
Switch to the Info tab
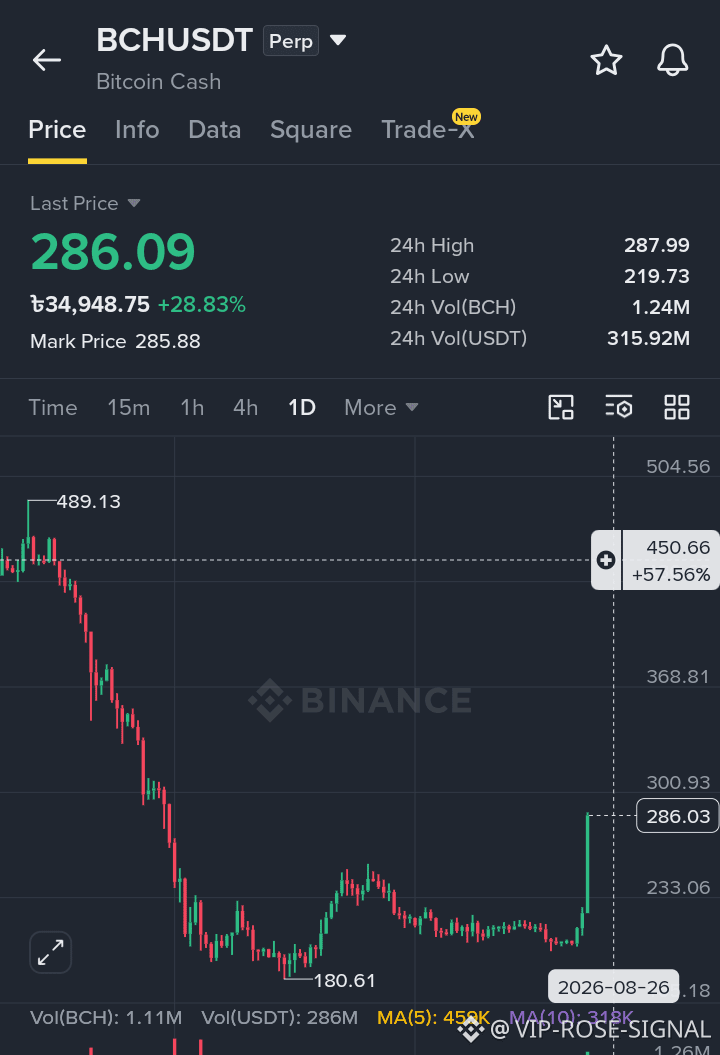137,129
